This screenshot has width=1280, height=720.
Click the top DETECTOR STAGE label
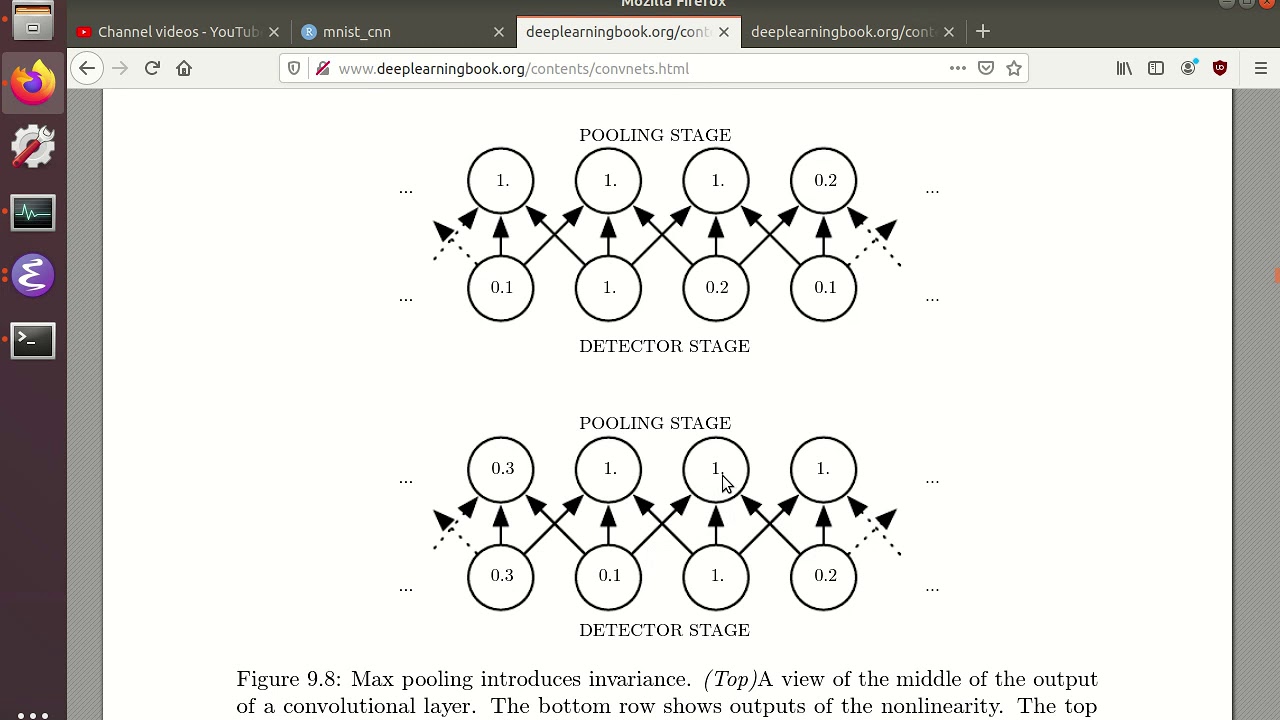(x=664, y=346)
